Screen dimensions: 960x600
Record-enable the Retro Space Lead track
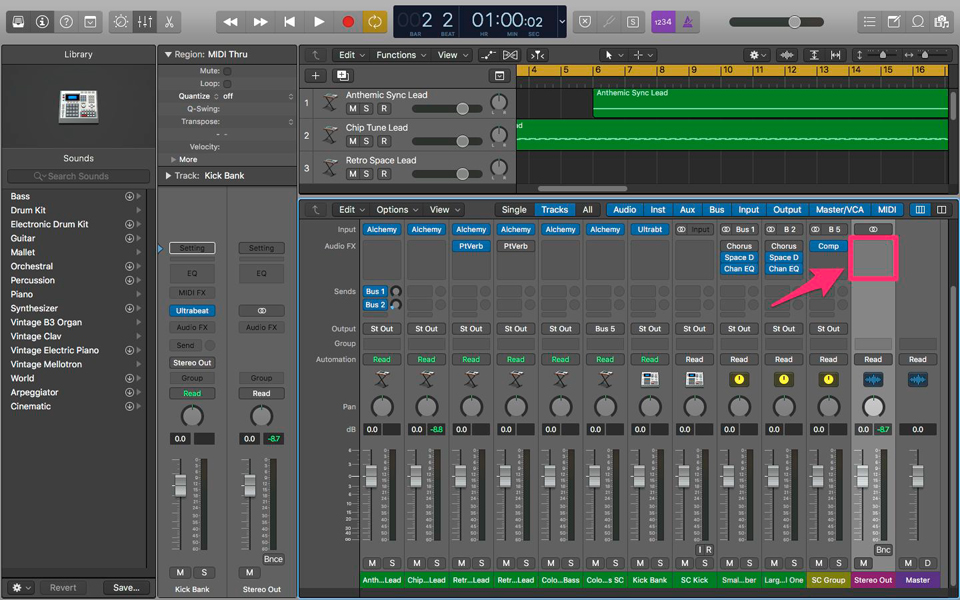tap(384, 174)
